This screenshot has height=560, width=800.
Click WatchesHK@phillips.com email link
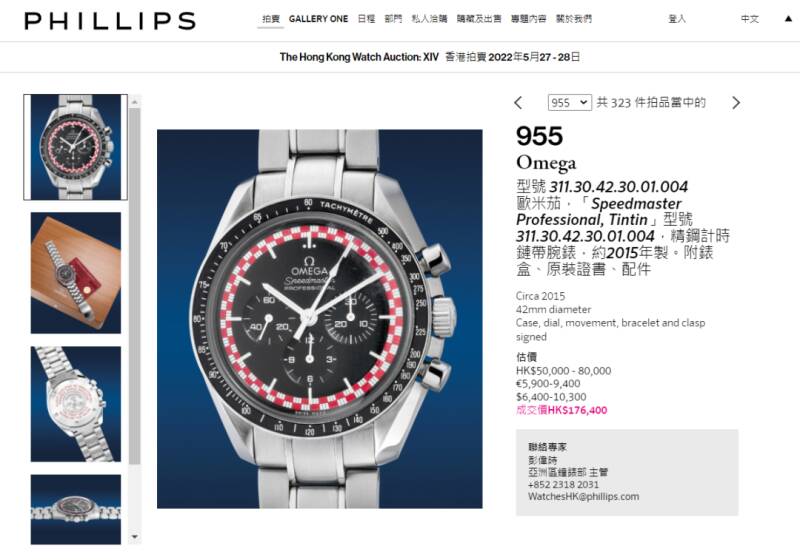tap(583, 496)
